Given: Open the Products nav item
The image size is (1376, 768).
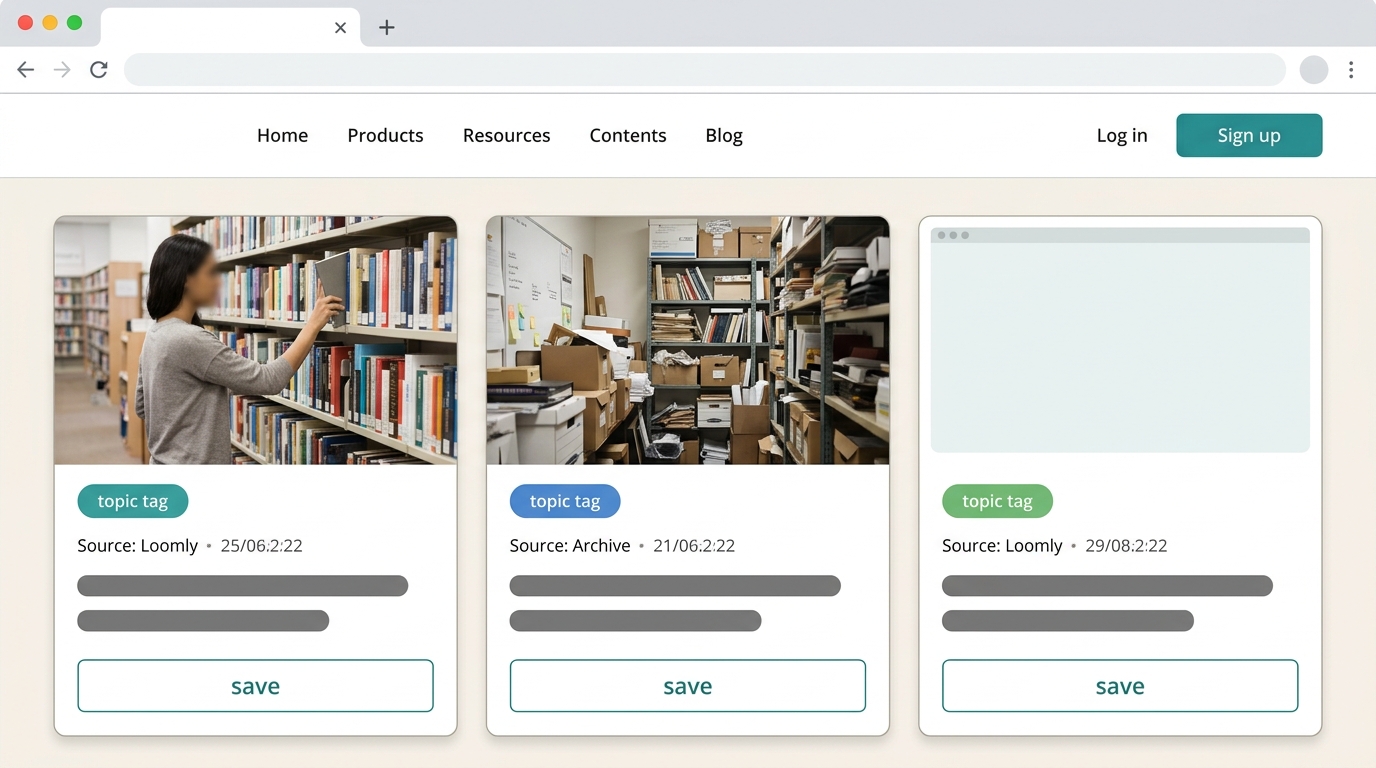Looking at the screenshot, I should click(385, 135).
